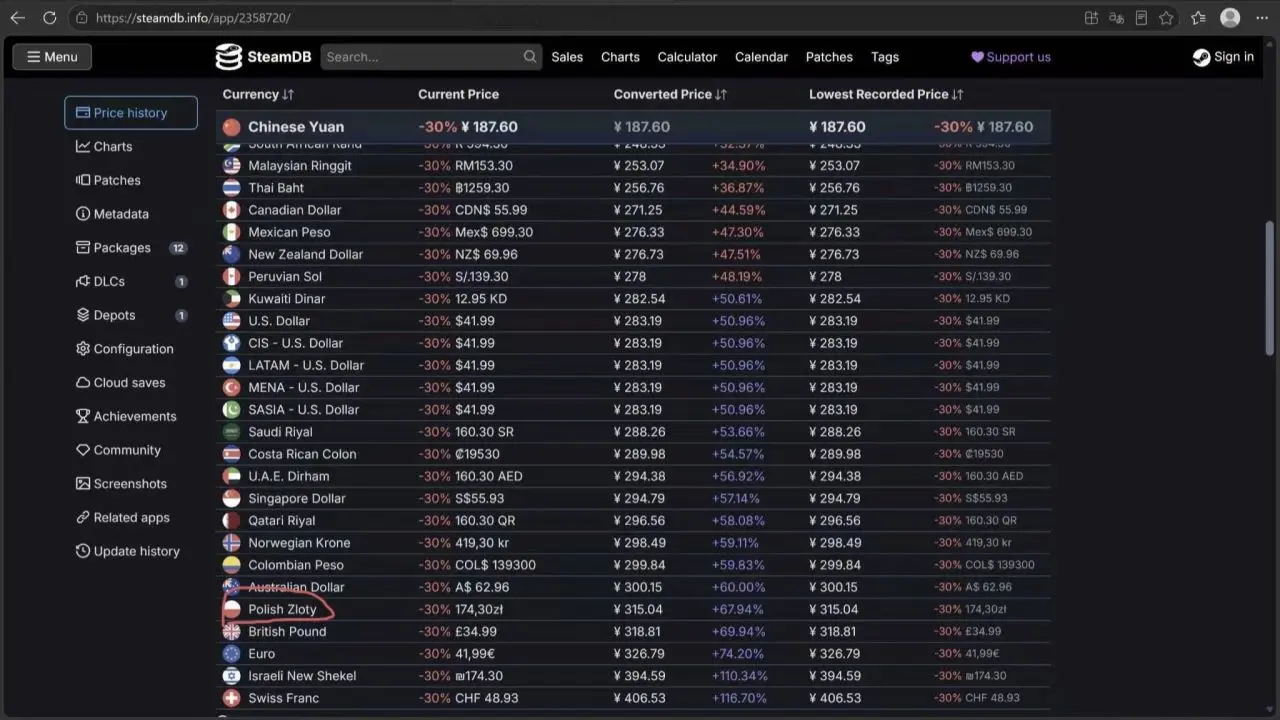Click the Swiss Franc flag icon
Screen dimensions: 1280x720
[x=231, y=698]
